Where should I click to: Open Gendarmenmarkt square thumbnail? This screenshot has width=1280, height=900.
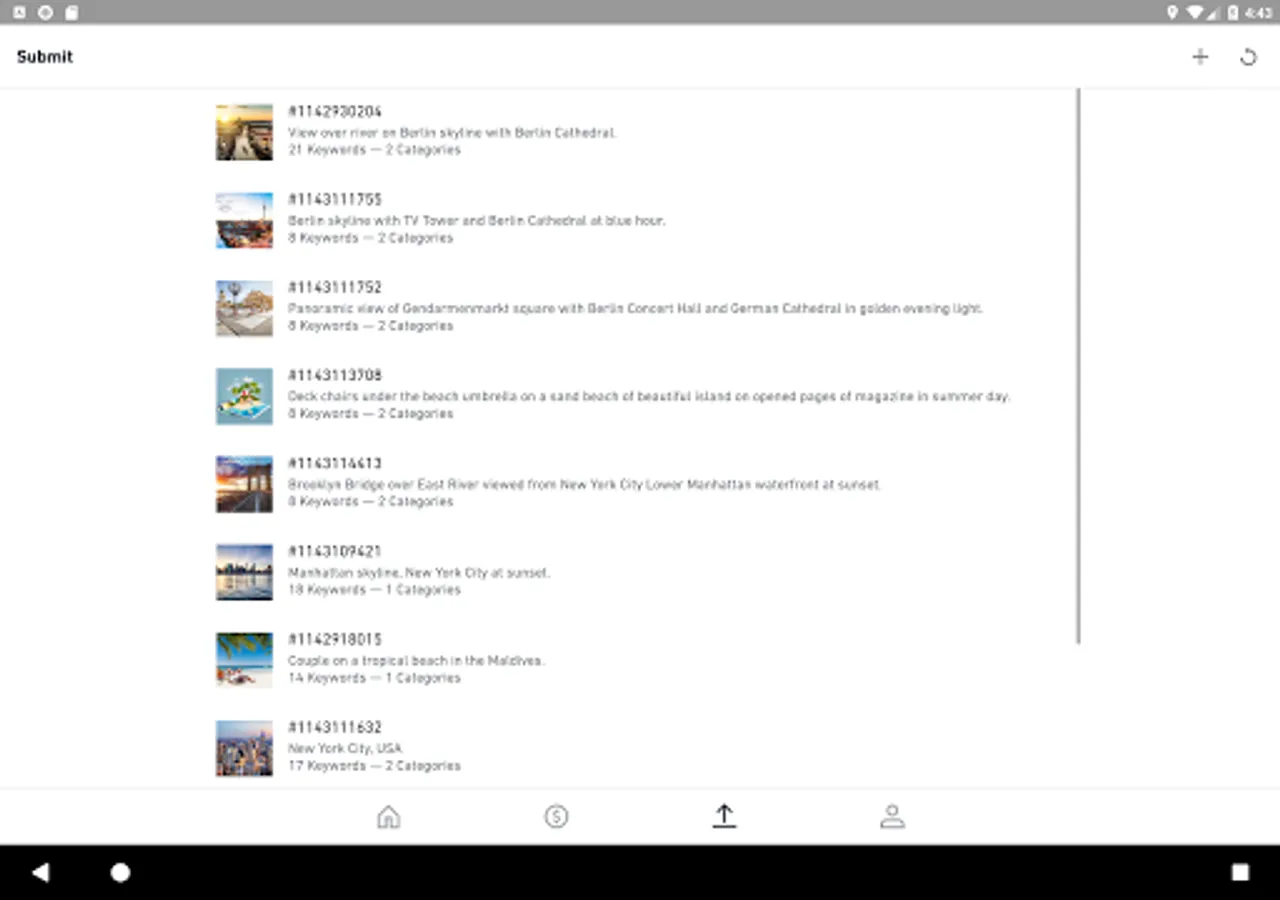[x=244, y=308]
